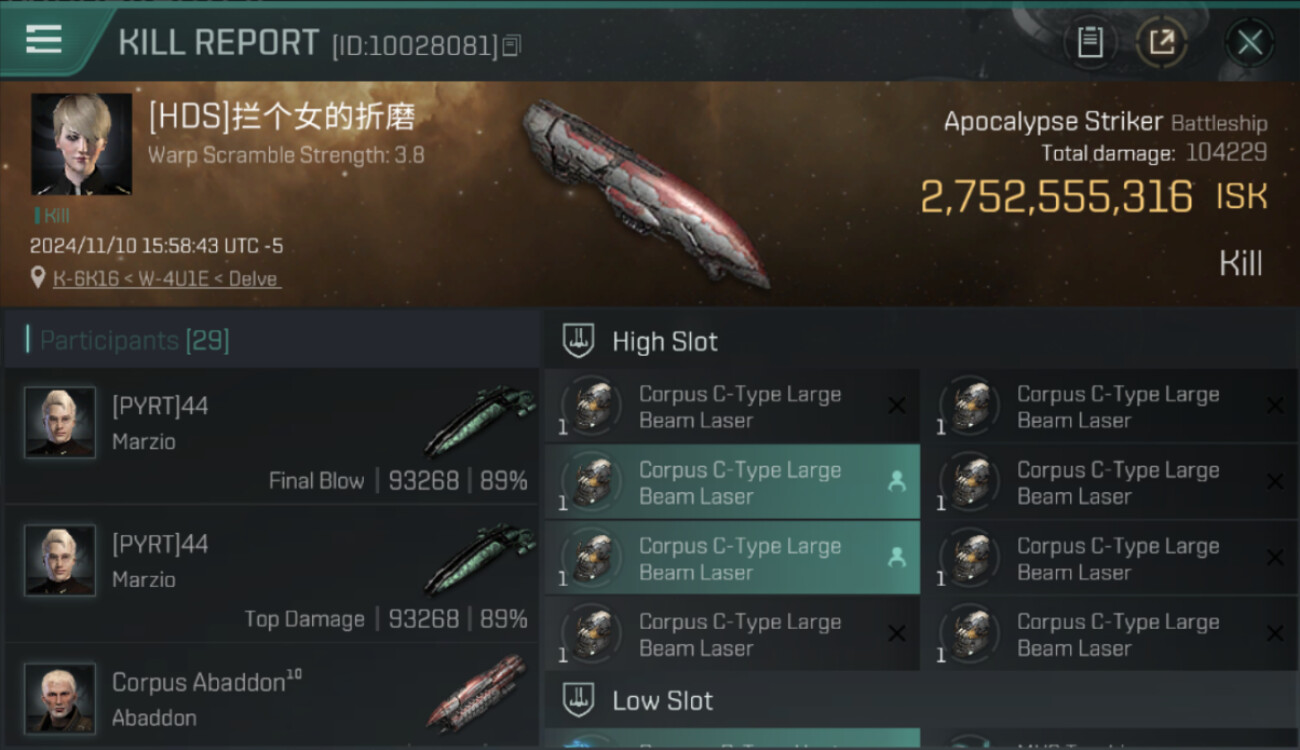Click the X on top-right Beam Laser
Image resolution: width=1300 pixels, height=750 pixels.
pyautogui.click(x=1275, y=405)
